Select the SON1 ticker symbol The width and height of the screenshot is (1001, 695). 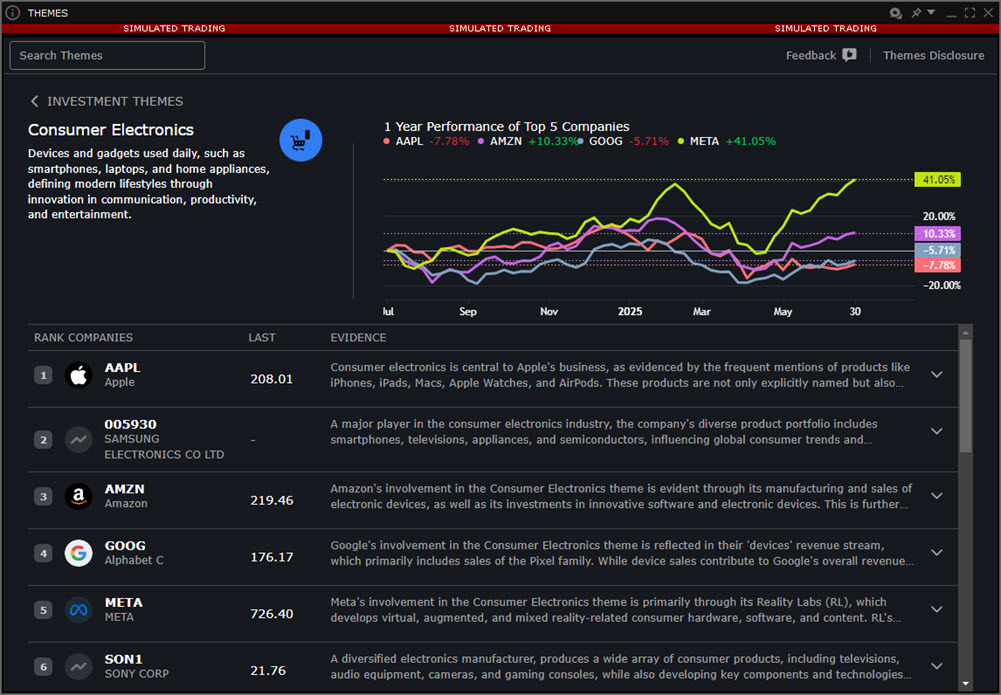123,659
